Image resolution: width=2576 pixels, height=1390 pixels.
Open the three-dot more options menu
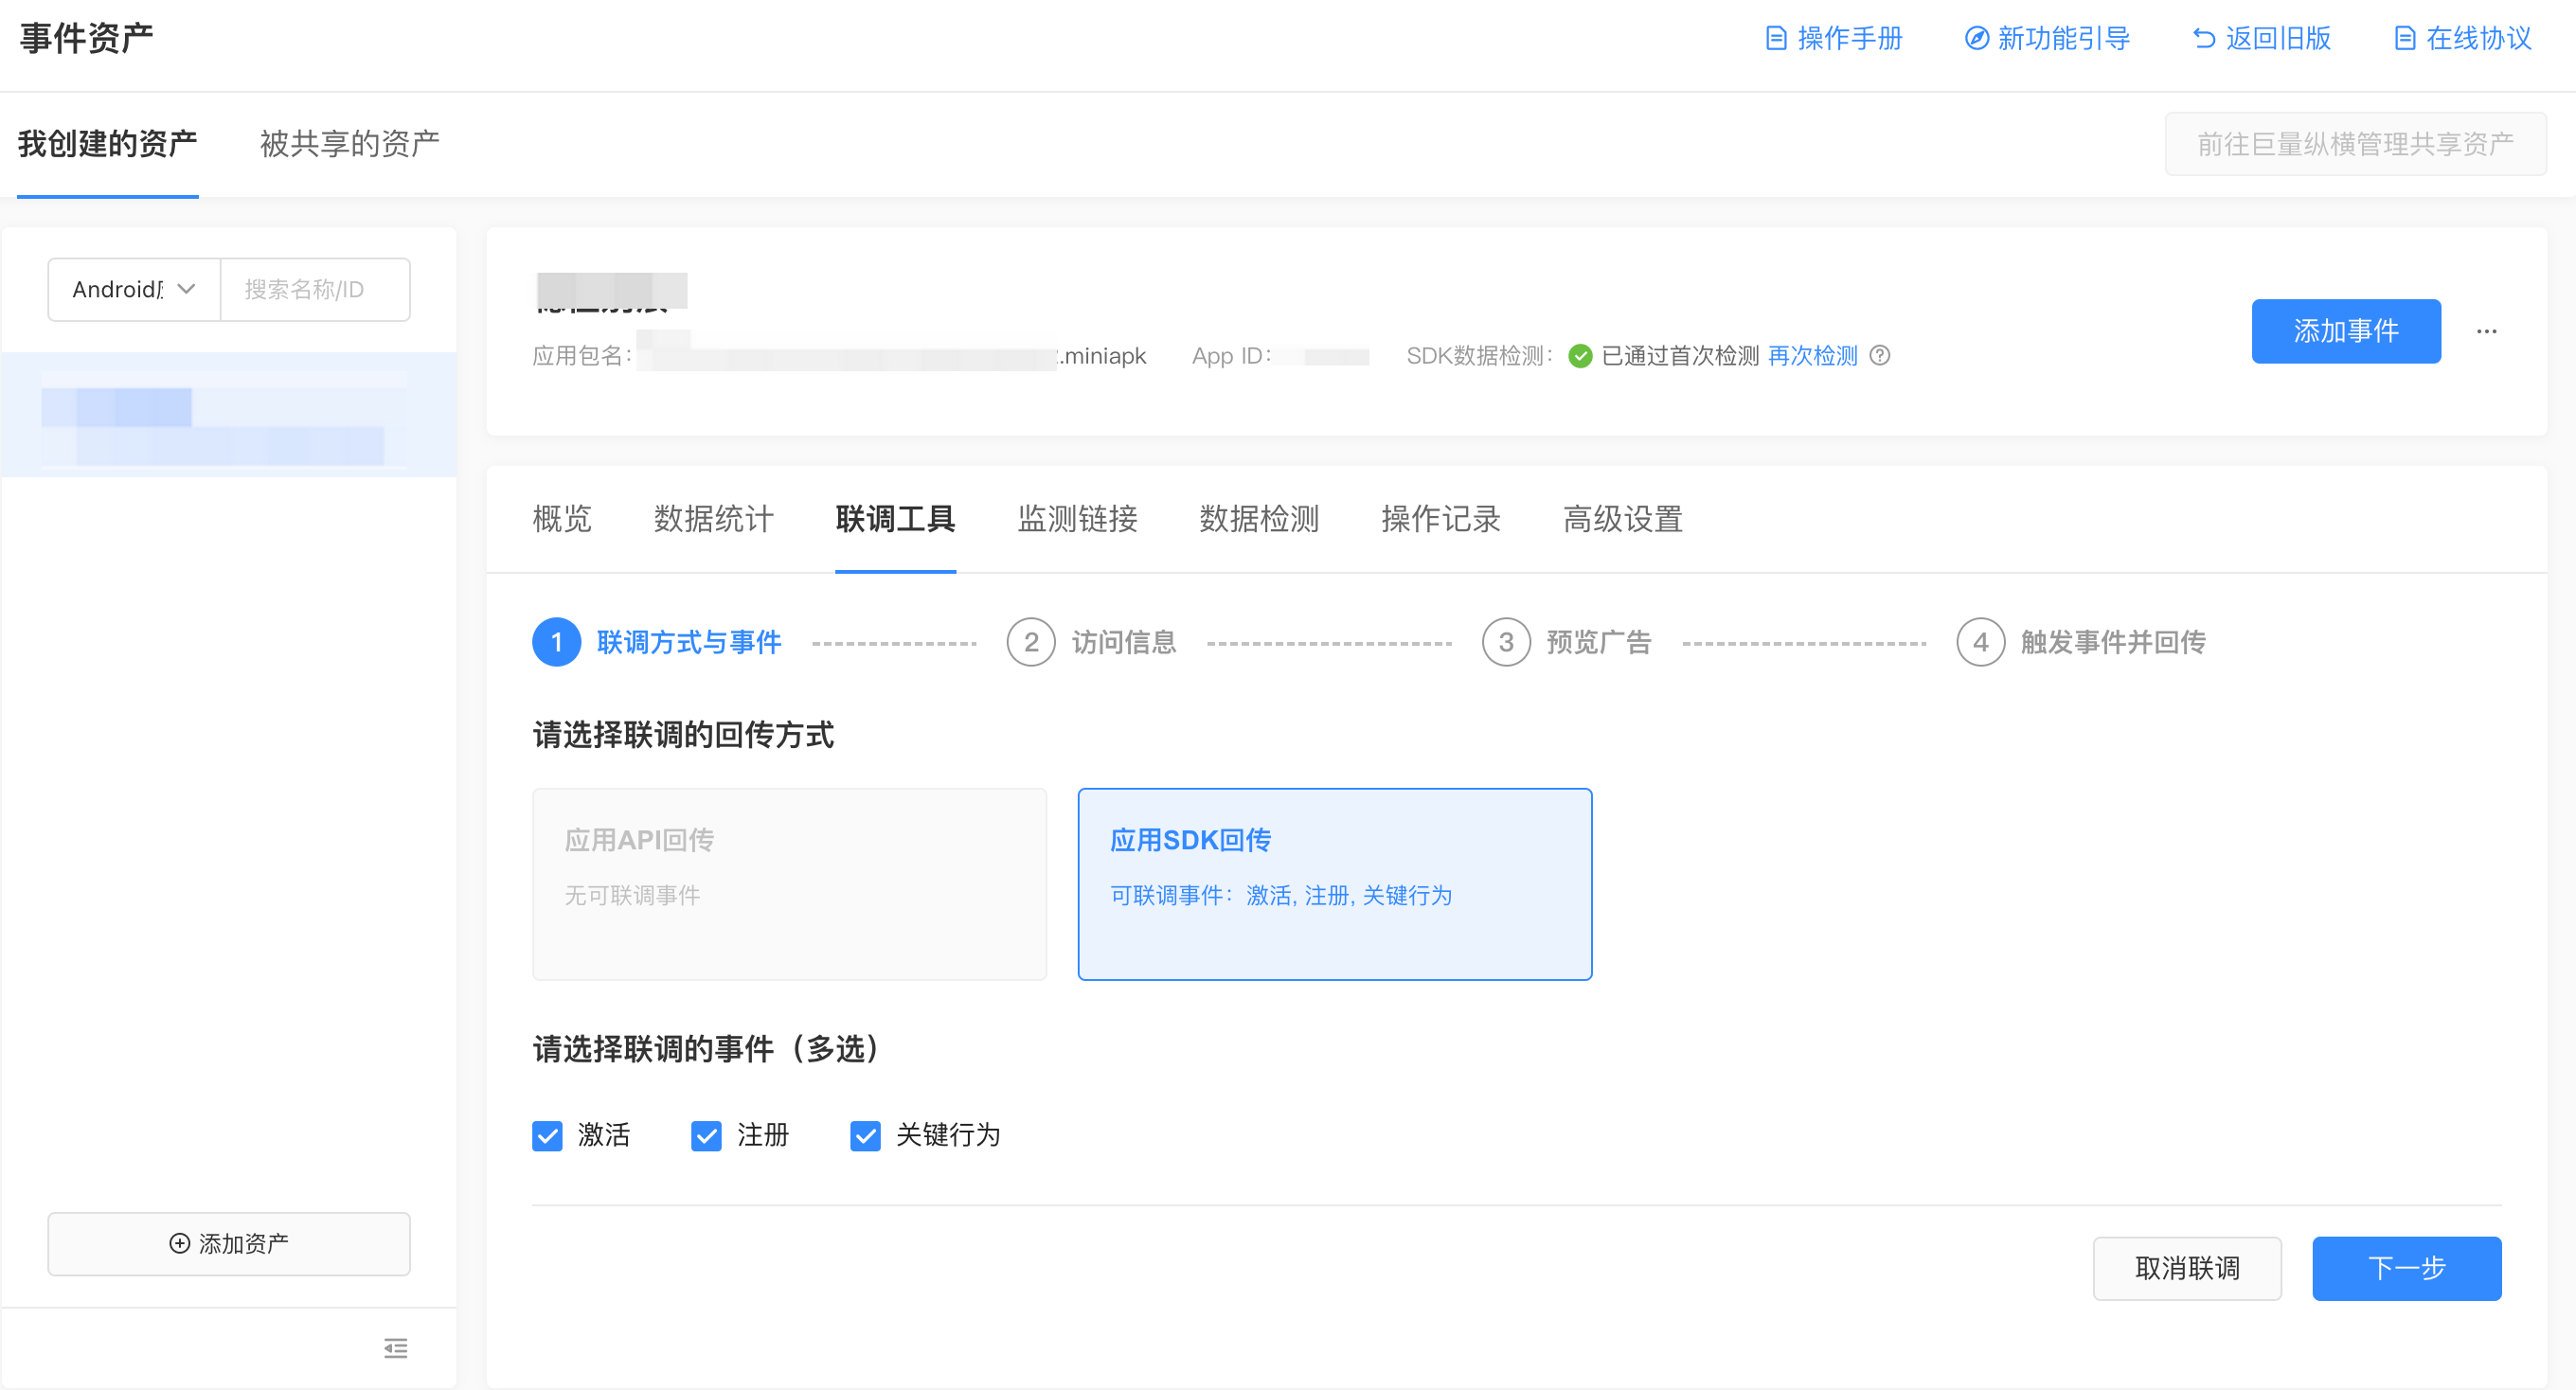point(2486,331)
